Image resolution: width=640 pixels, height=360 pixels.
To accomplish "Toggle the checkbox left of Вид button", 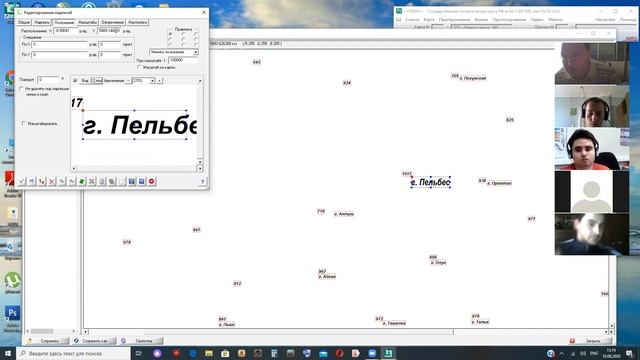I will tap(75, 81).
